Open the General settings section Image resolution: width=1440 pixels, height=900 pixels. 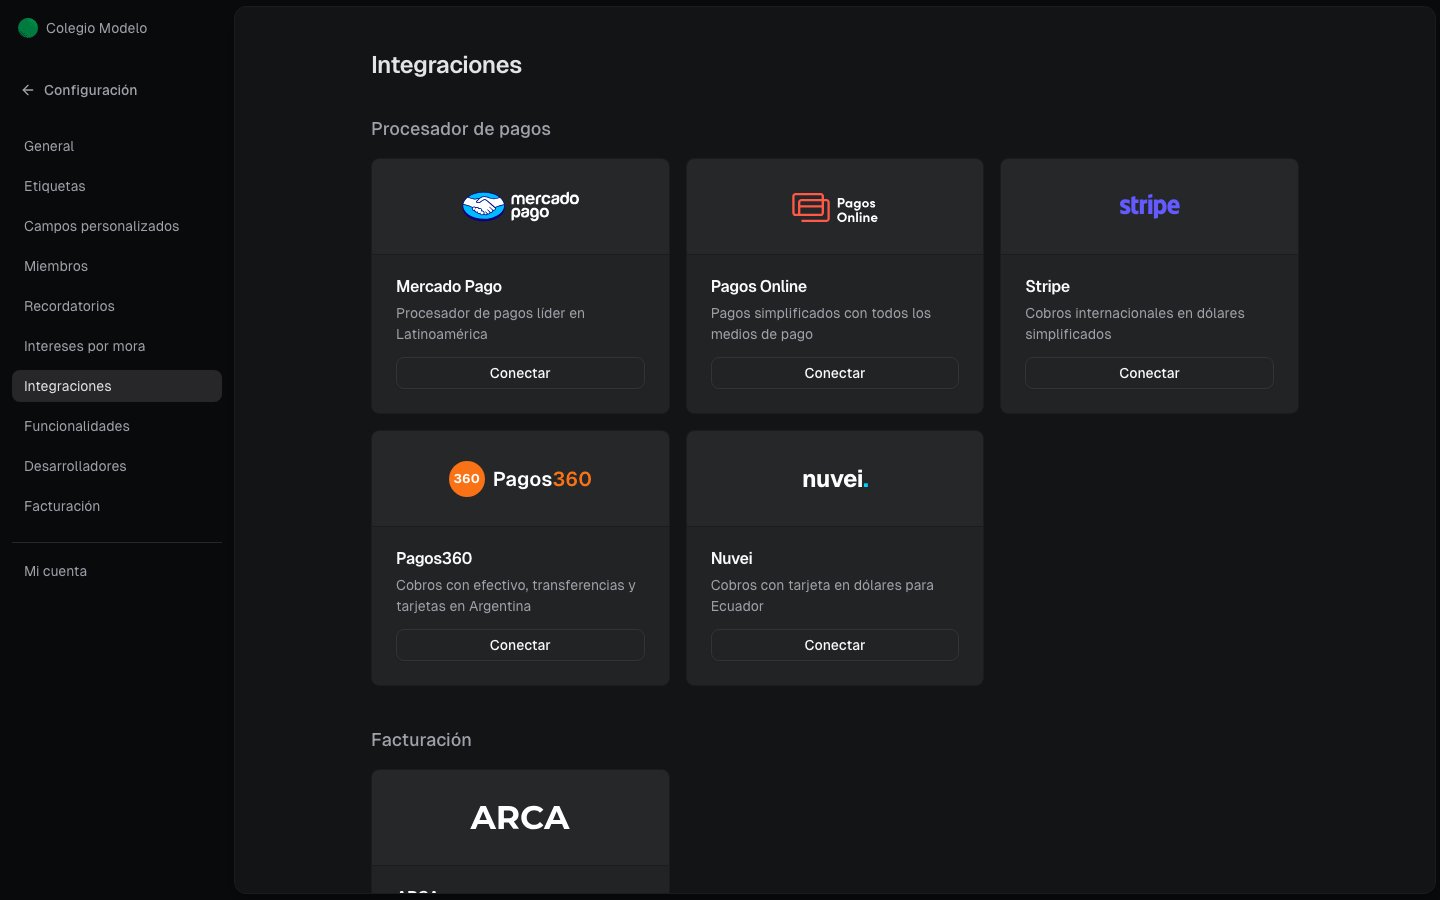click(x=117, y=146)
